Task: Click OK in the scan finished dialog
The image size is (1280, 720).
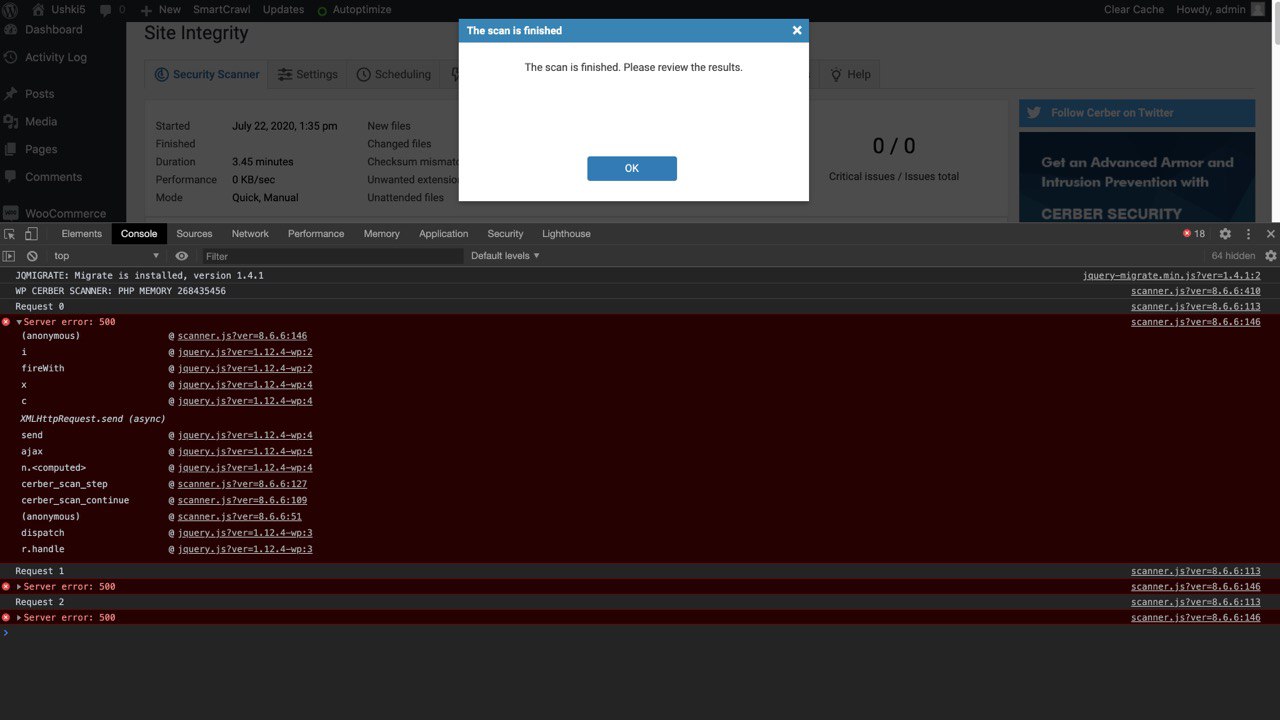Action: 632,168
